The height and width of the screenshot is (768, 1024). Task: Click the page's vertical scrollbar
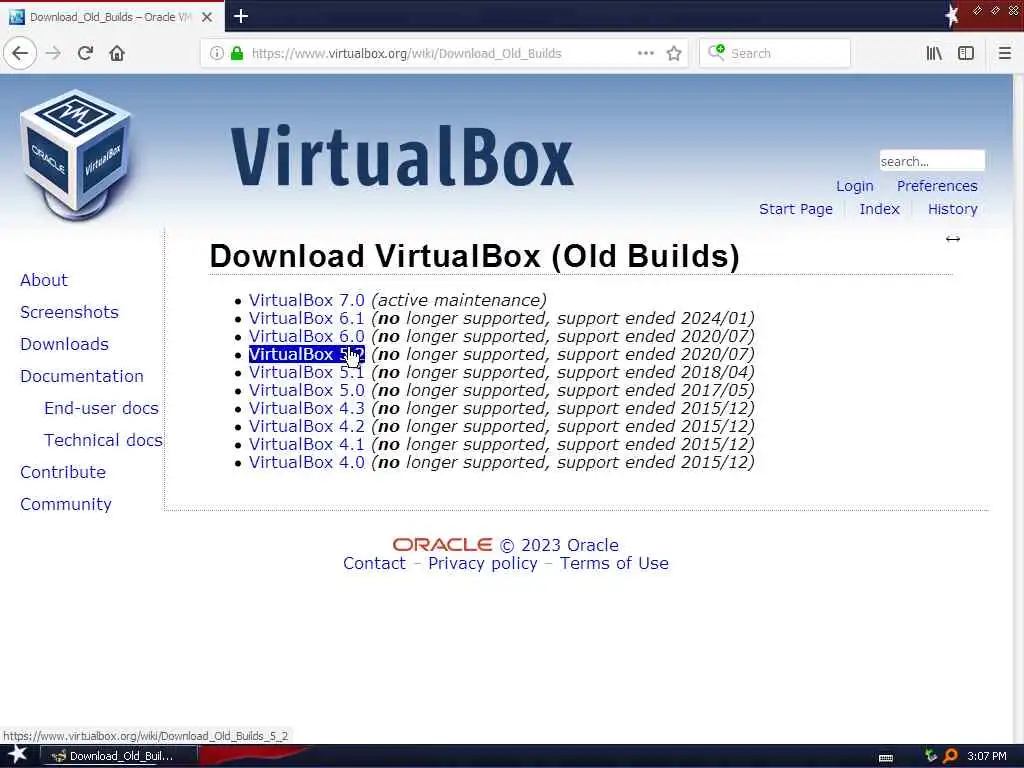(1018, 408)
